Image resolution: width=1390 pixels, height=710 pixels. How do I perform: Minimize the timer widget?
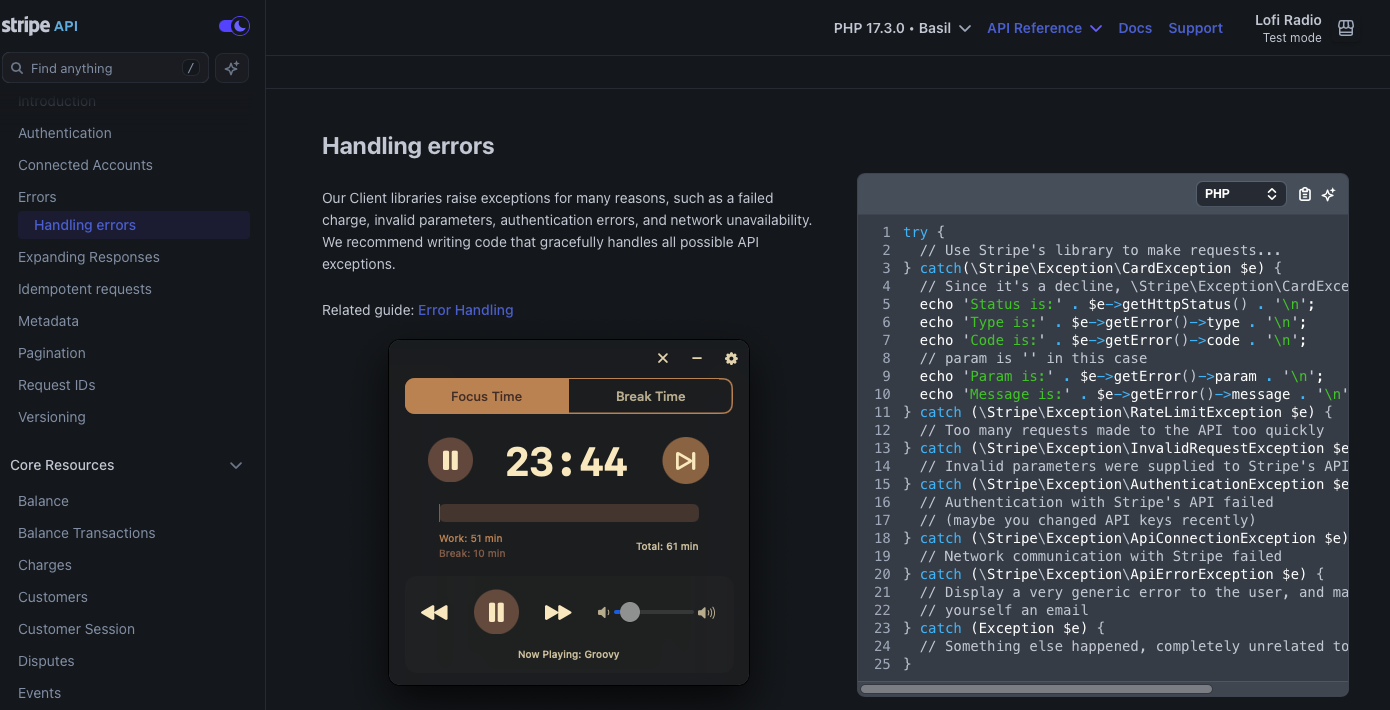pos(697,358)
